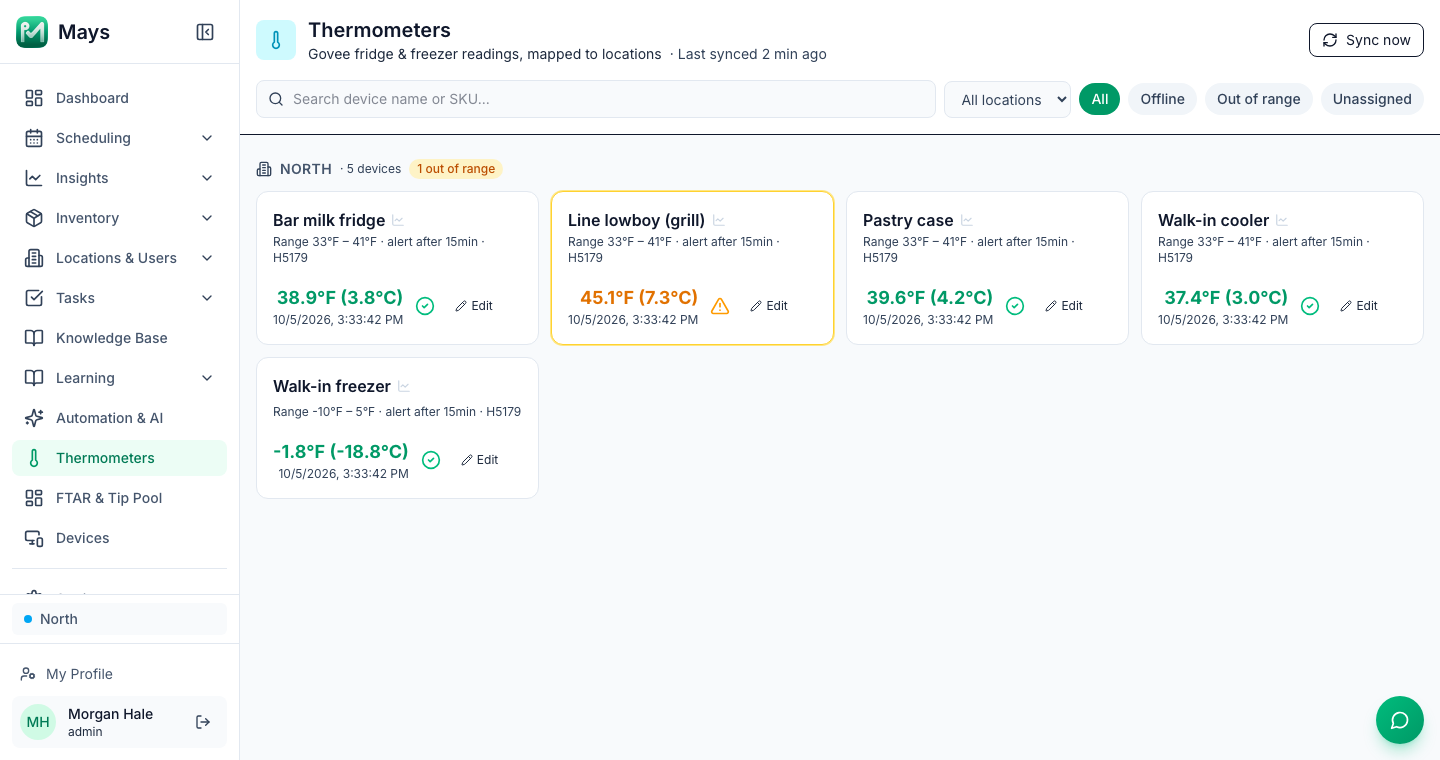Expand the Inventory menu
The width and height of the screenshot is (1440, 760).
(120, 218)
